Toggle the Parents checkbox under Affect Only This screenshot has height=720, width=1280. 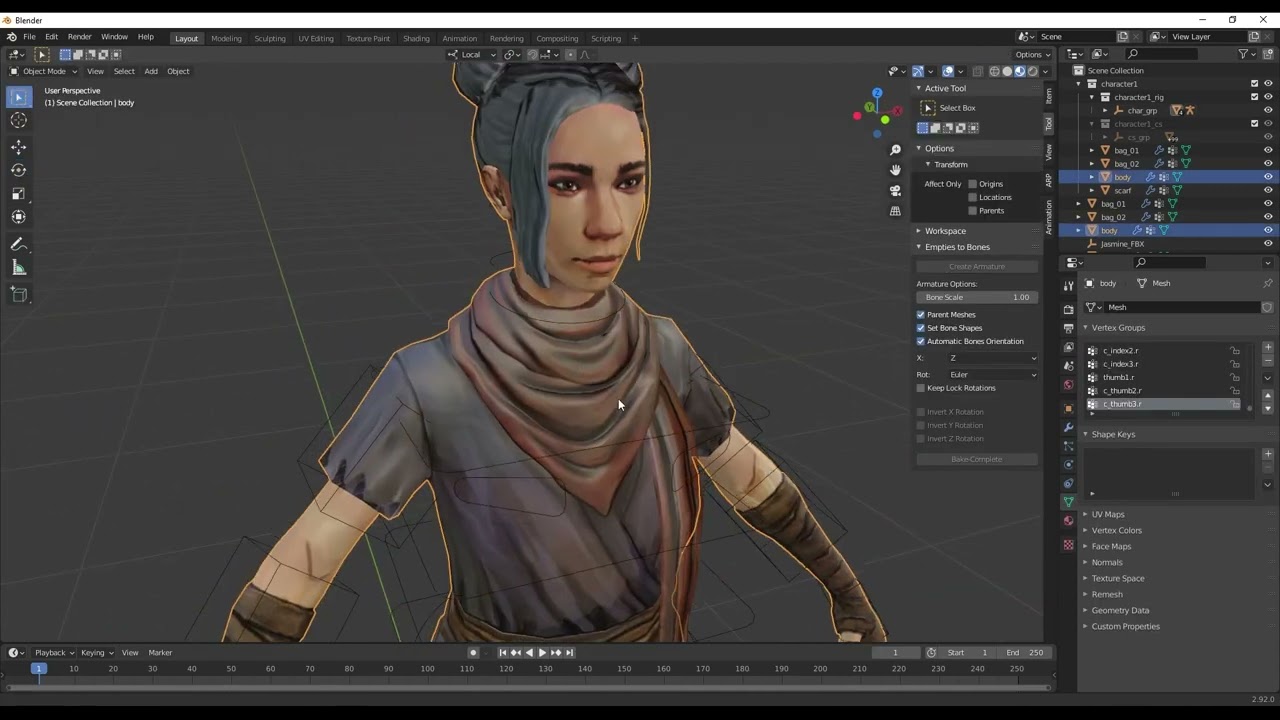tap(972, 211)
